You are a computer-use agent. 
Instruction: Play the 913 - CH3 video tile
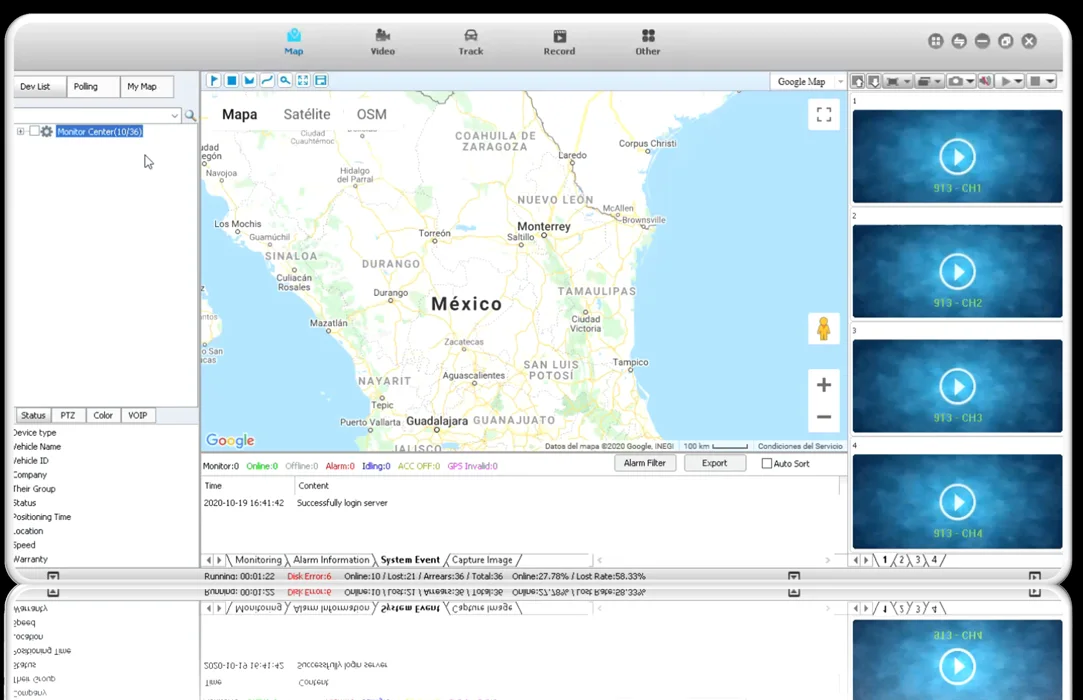click(x=957, y=386)
